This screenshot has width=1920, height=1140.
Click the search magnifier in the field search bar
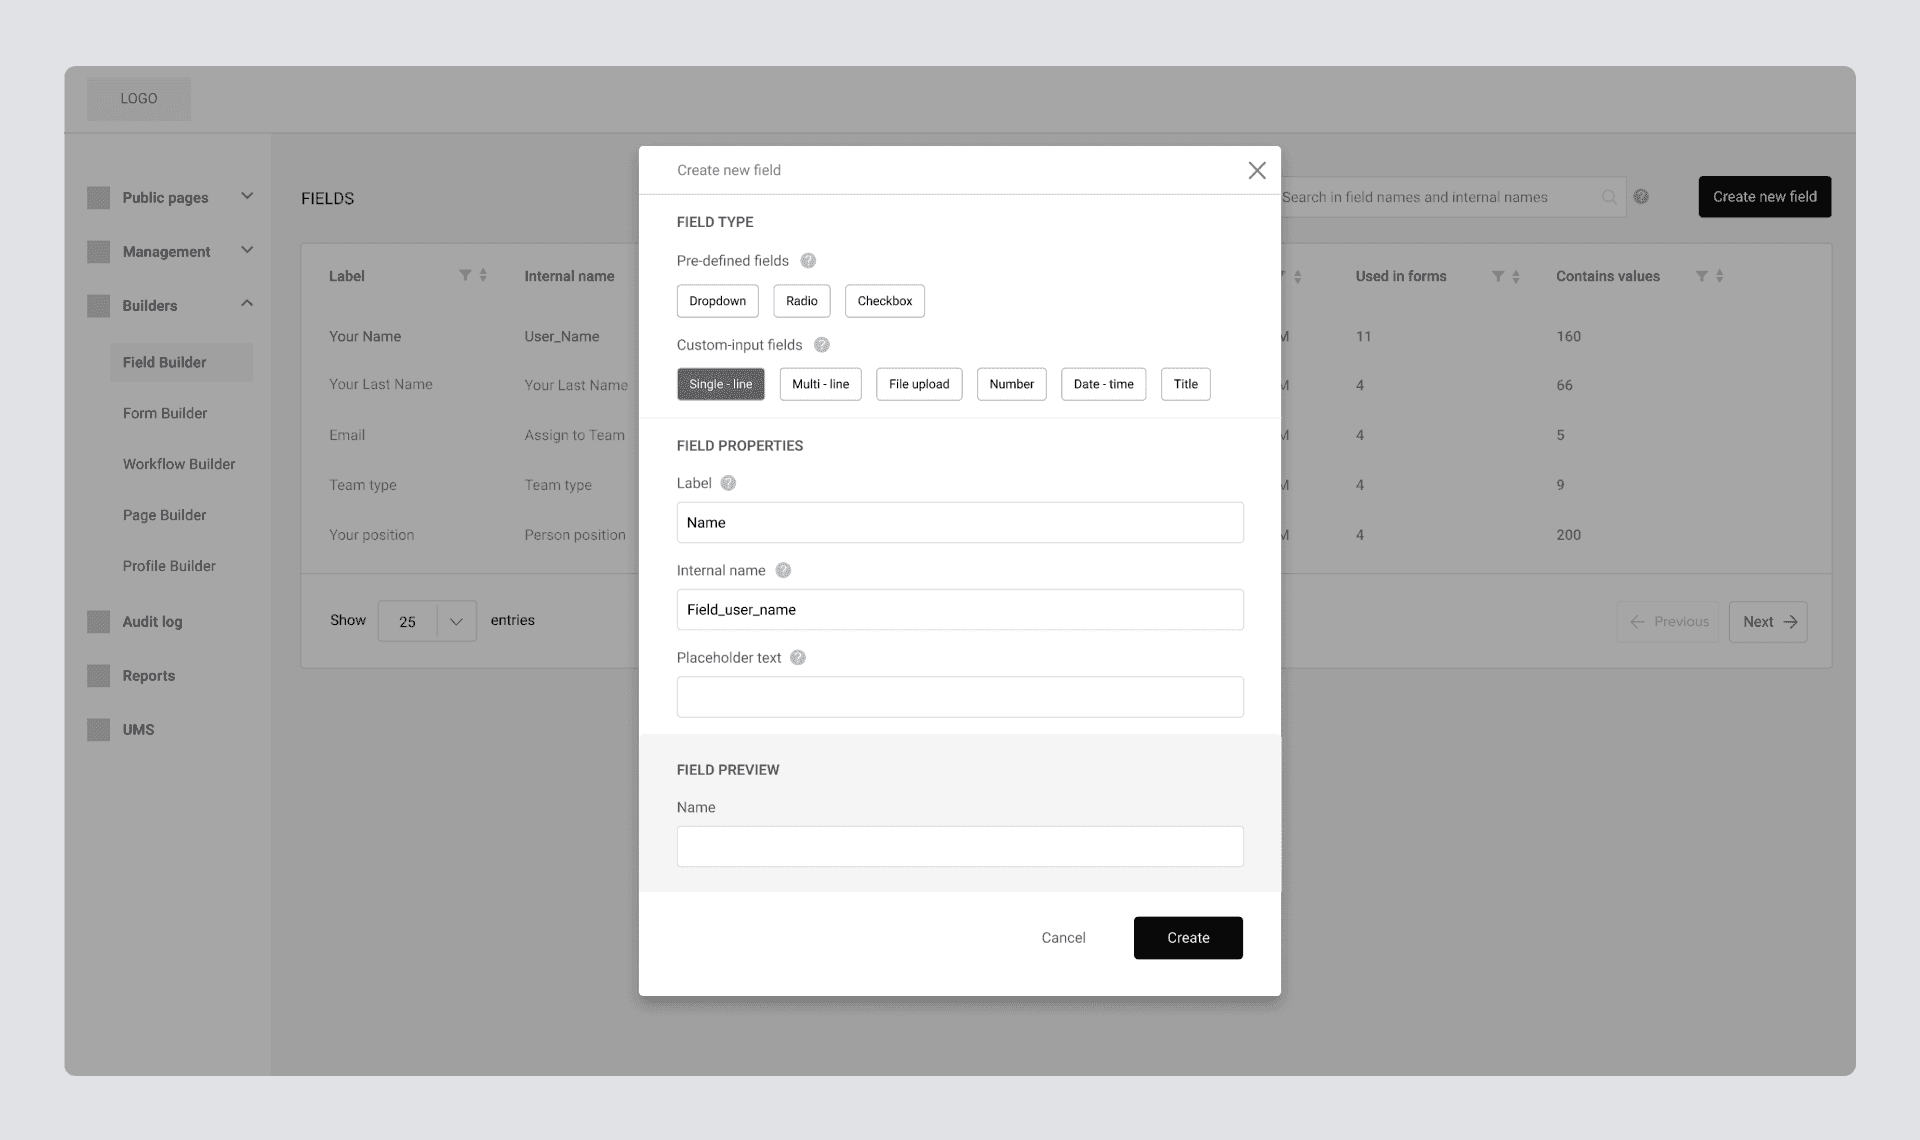[x=1609, y=197]
